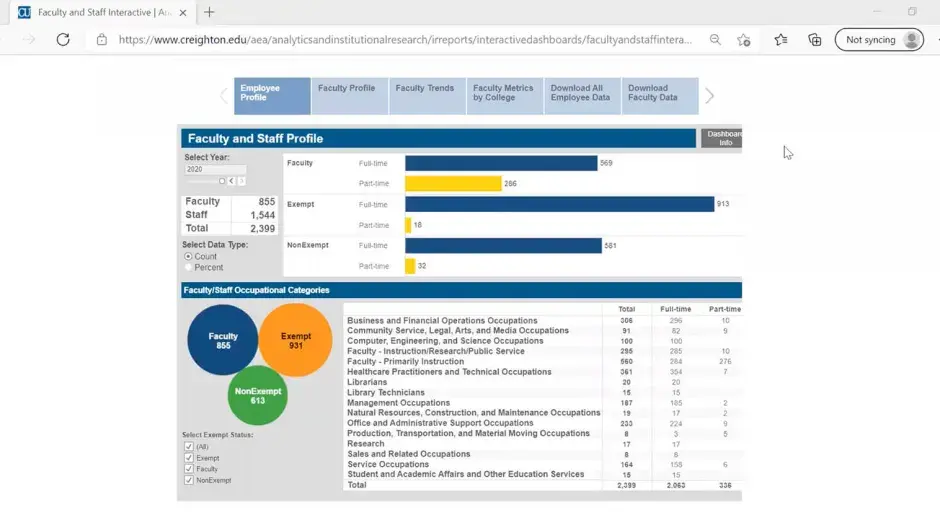Uncheck the Exempt status checkbox
The image size is (940, 528).
coord(188,458)
